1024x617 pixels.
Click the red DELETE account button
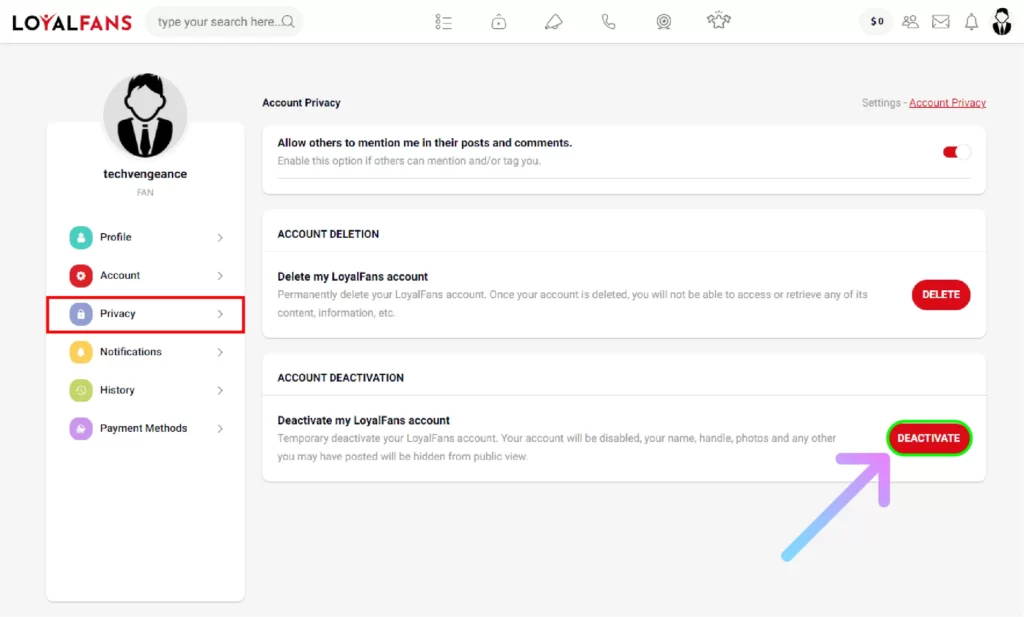pos(940,294)
